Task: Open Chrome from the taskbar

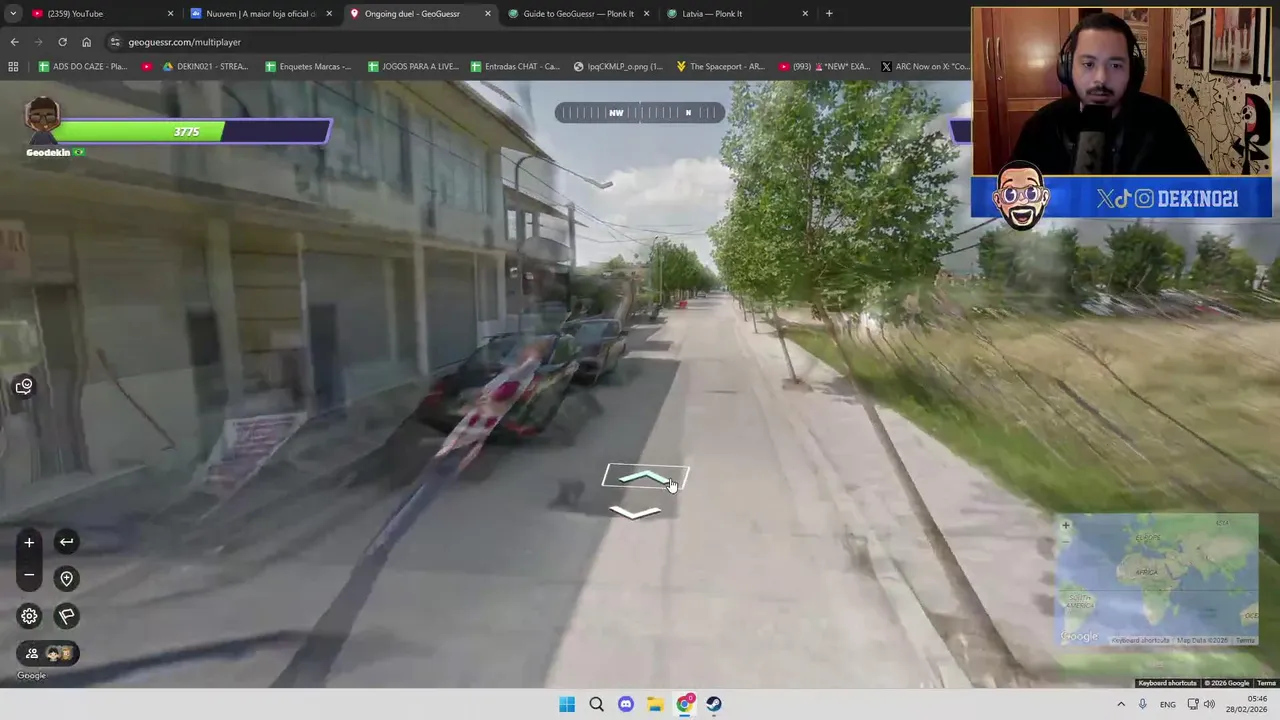Action: point(685,704)
